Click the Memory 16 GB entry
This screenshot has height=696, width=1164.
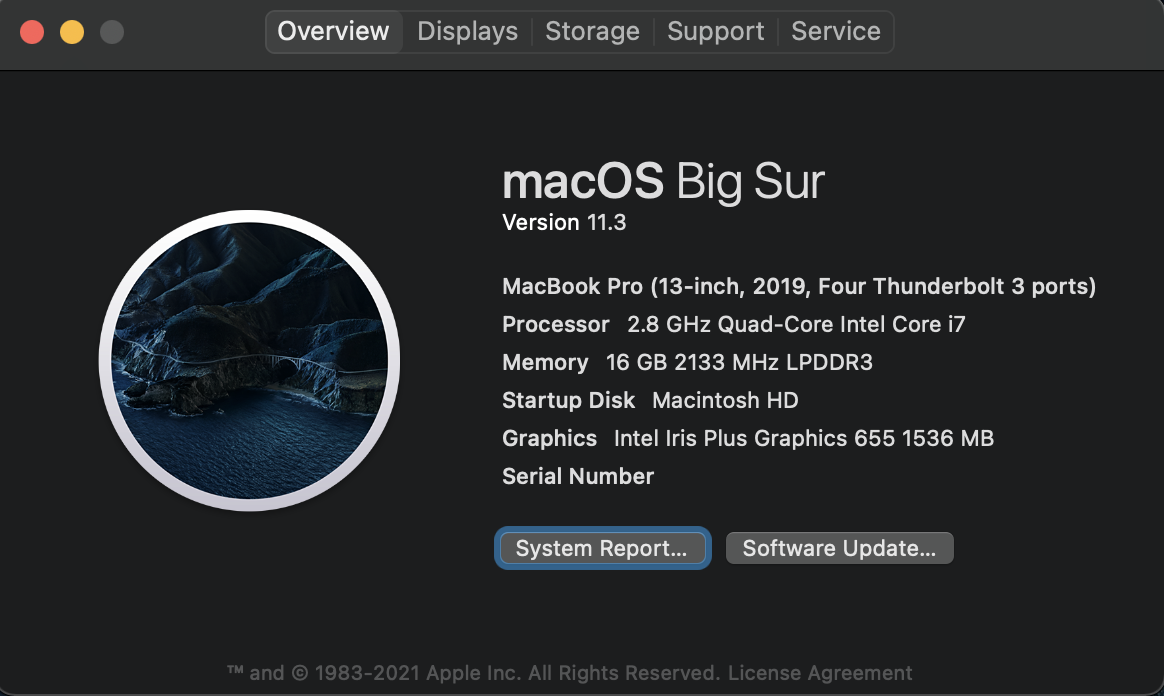[x=687, y=362]
